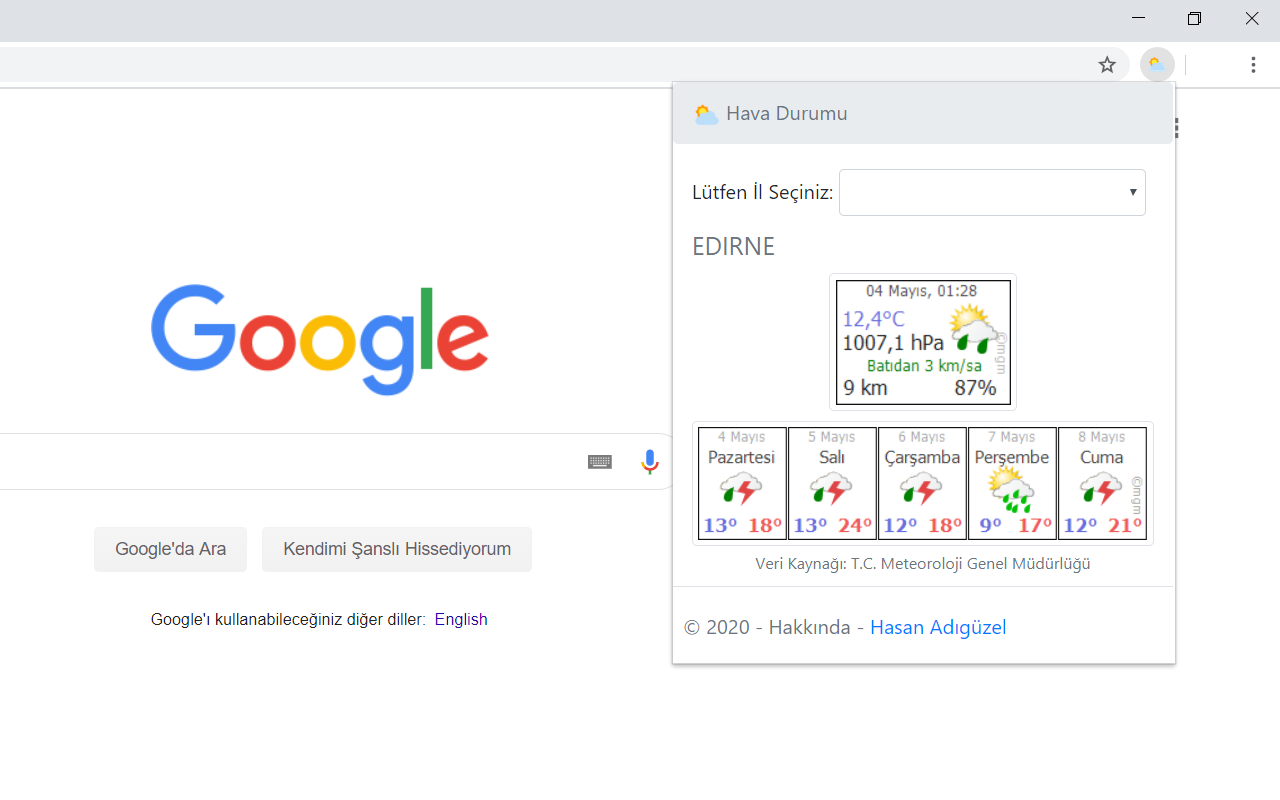Click the Lütfen İl Seçiniz label
The image size is (1280, 800).
[x=762, y=192]
